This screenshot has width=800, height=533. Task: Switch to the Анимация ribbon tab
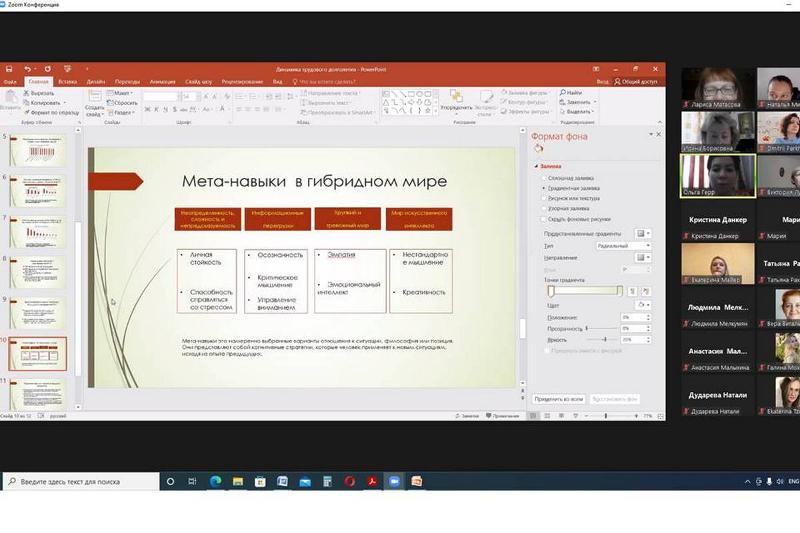click(162, 81)
